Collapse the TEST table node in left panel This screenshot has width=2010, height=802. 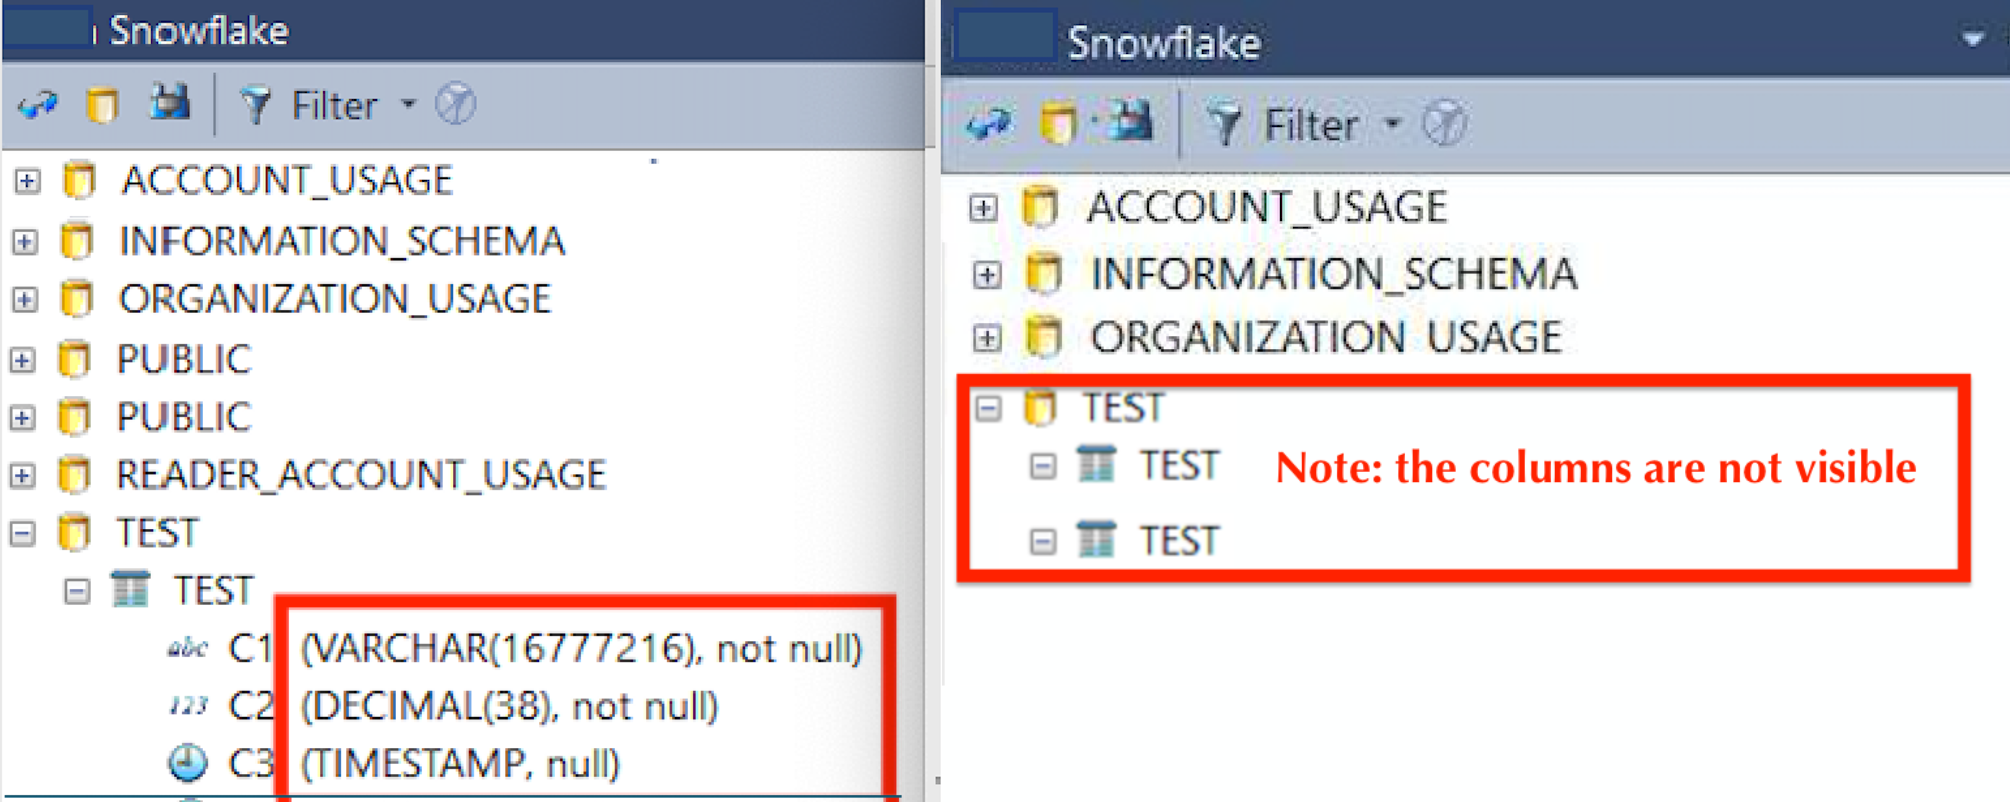(77, 591)
